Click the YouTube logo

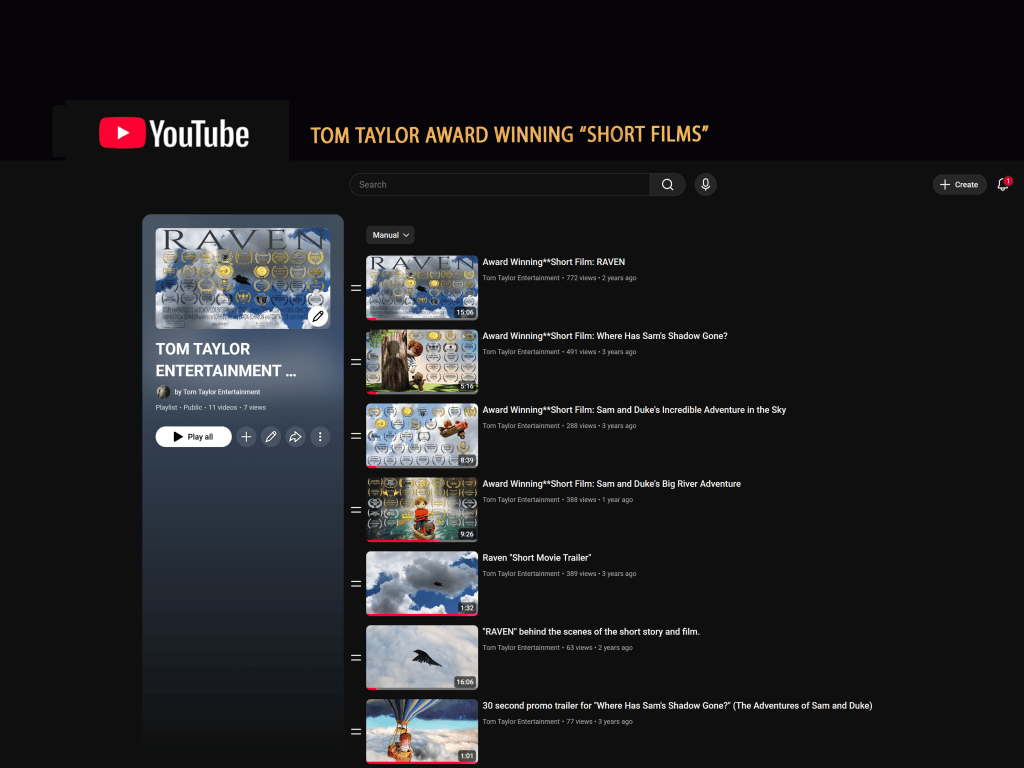click(174, 133)
